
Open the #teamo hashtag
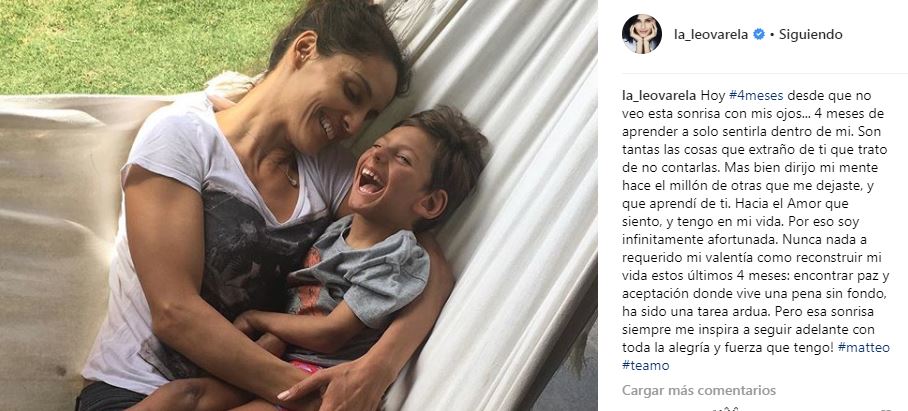click(646, 366)
